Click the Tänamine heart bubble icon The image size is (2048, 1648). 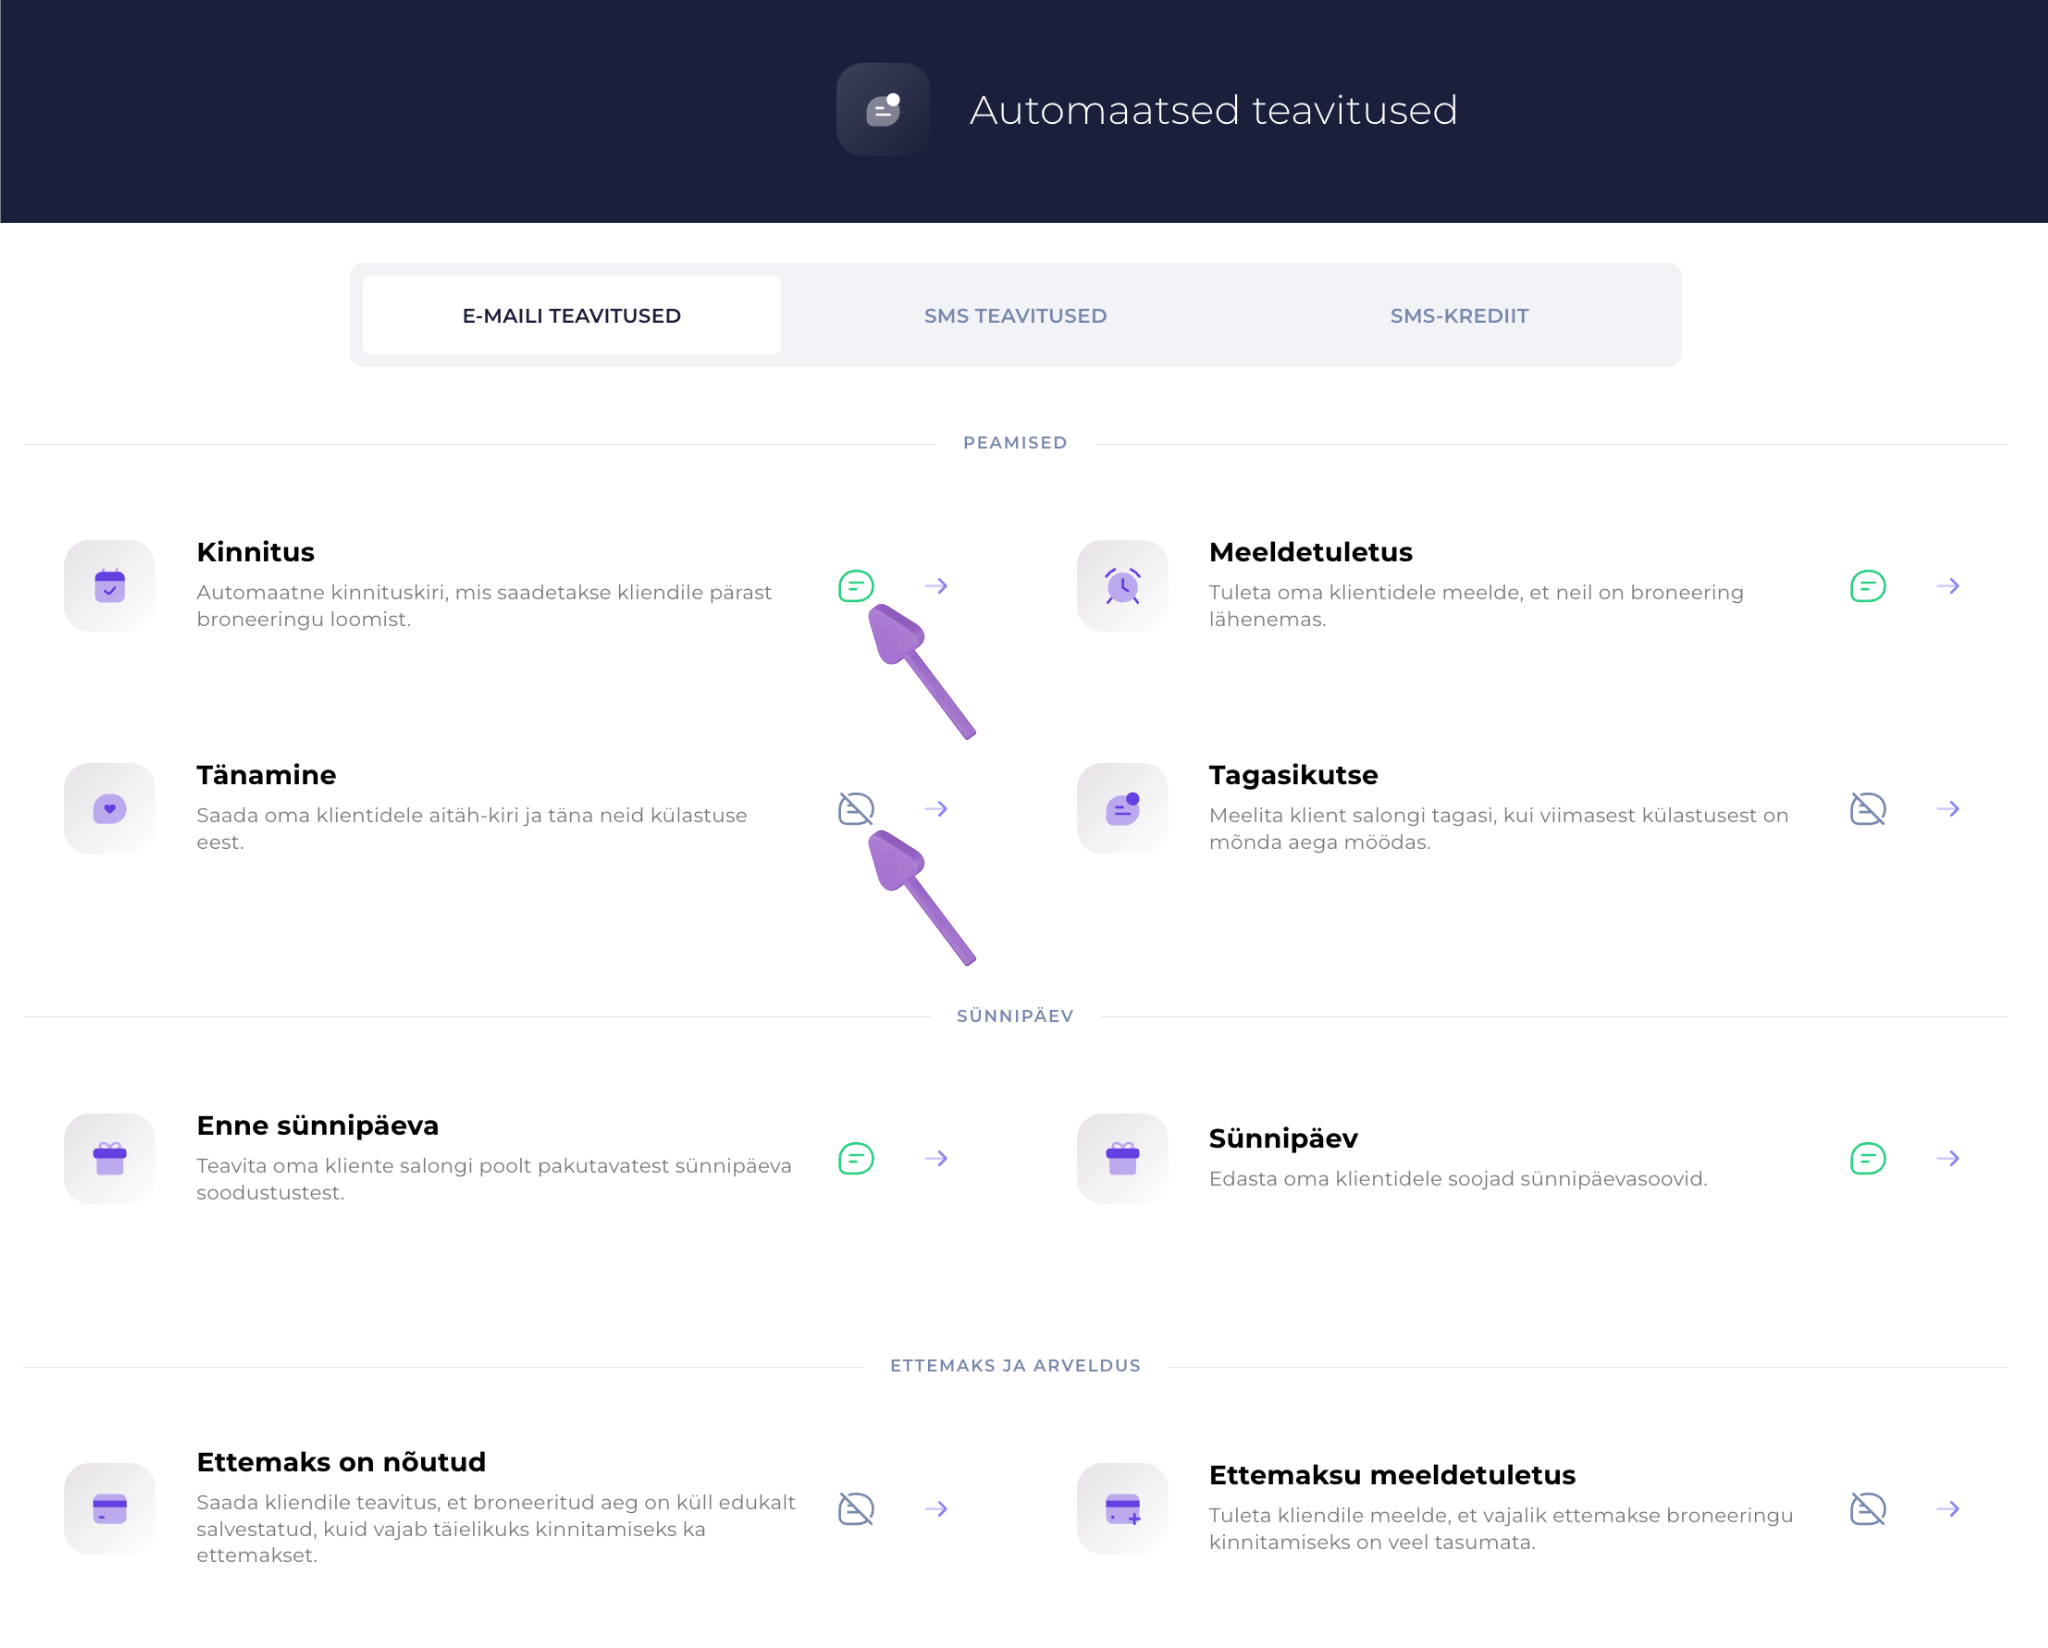(x=110, y=809)
